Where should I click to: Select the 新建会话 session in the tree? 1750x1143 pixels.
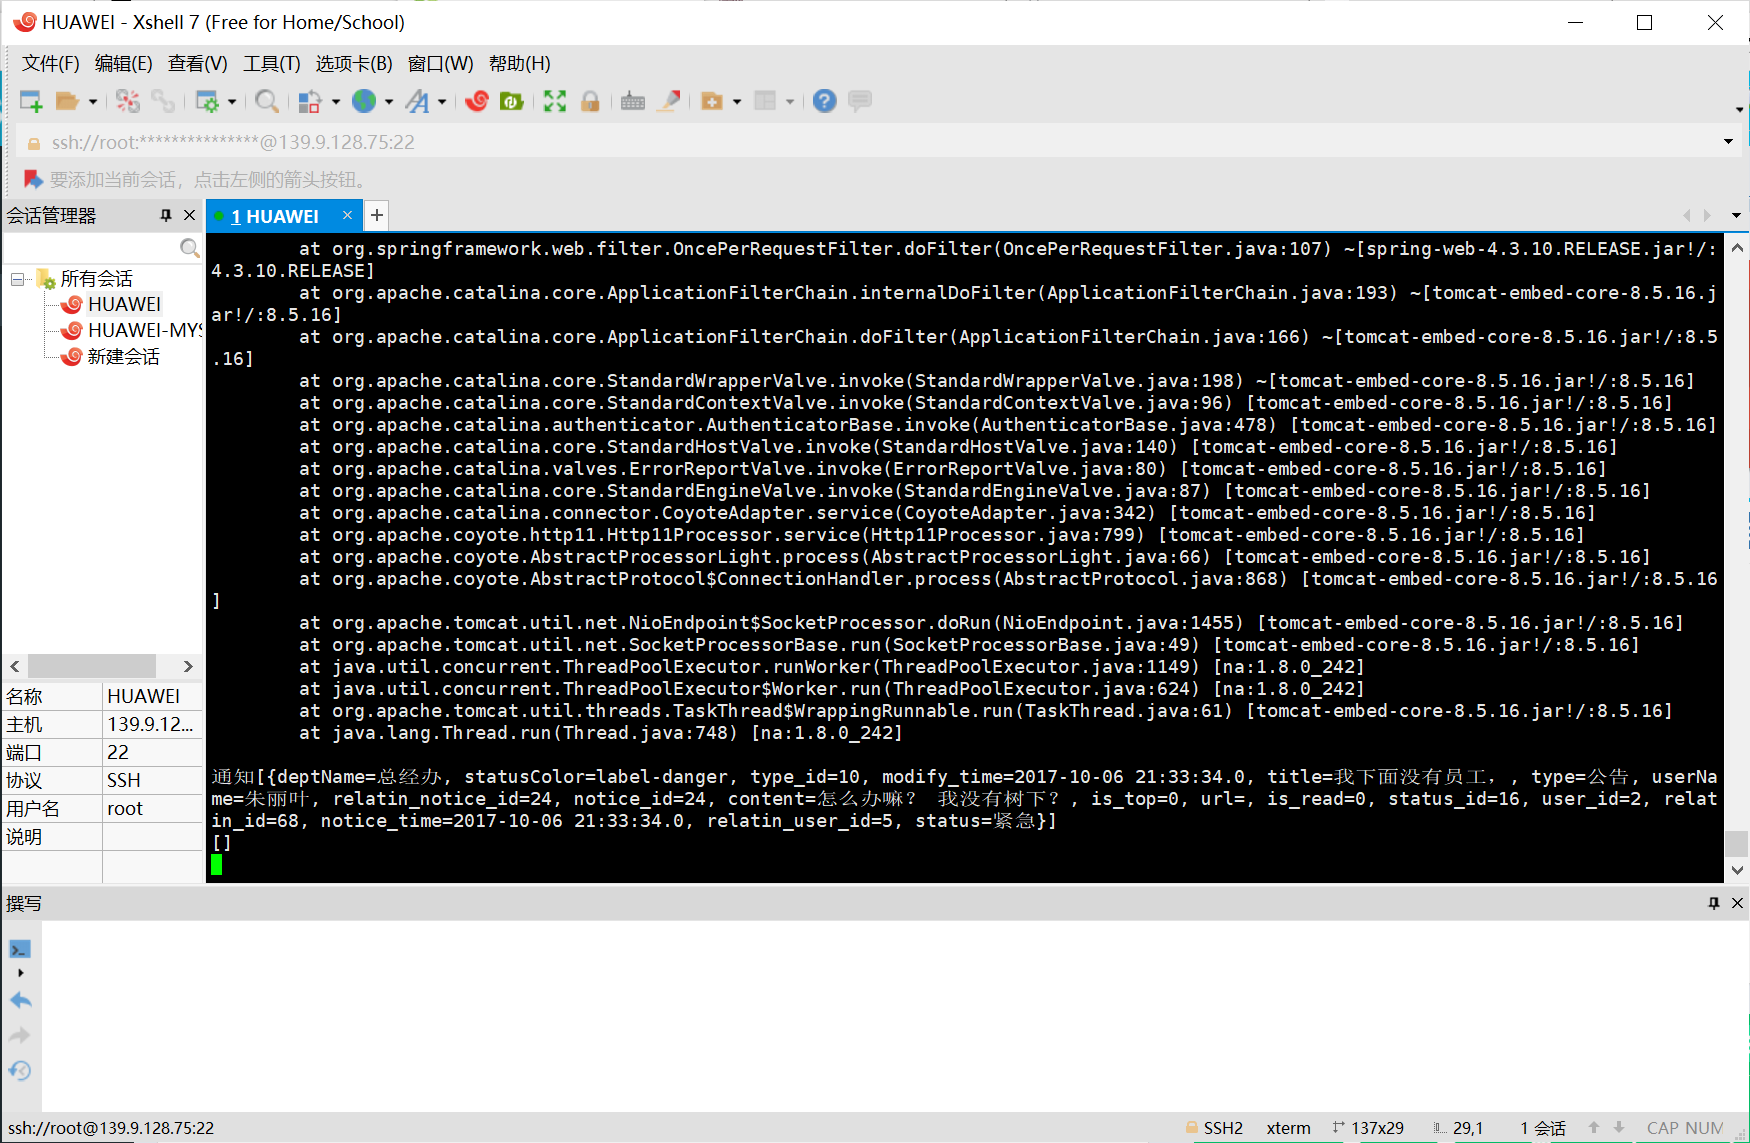[x=123, y=356]
